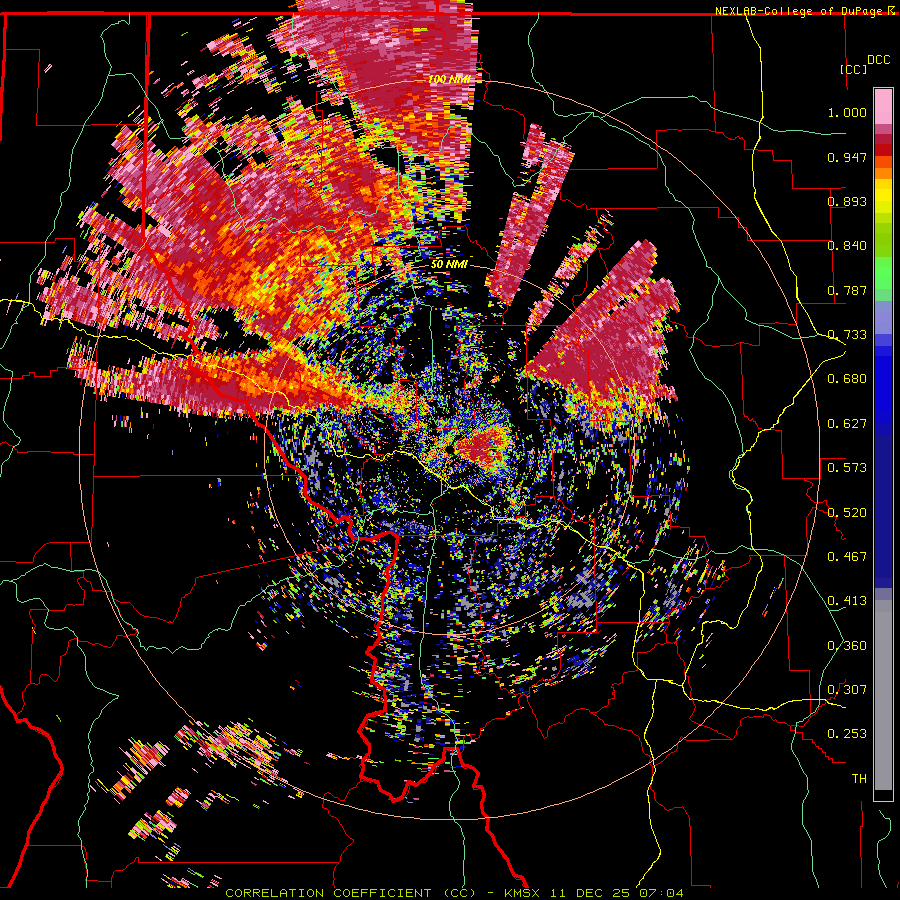Viewport: 900px width, 900px height.
Task: Click the 0.840 color scale value
Action: 847,246
